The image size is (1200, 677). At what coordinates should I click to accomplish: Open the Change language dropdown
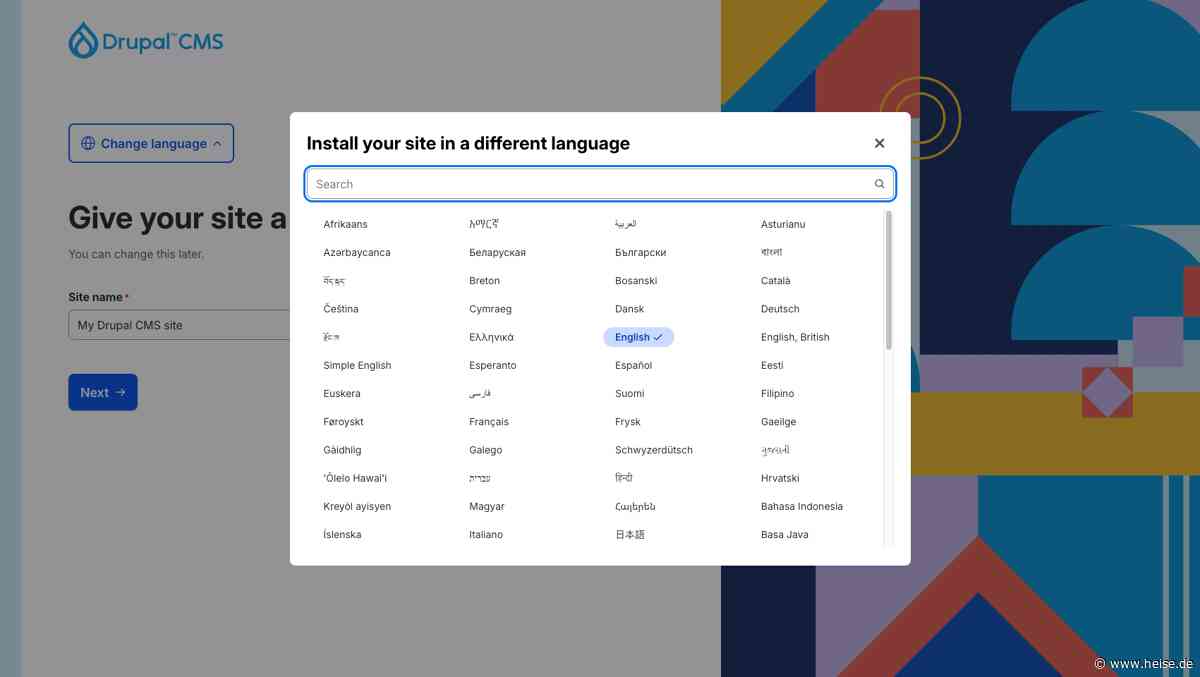pos(151,143)
